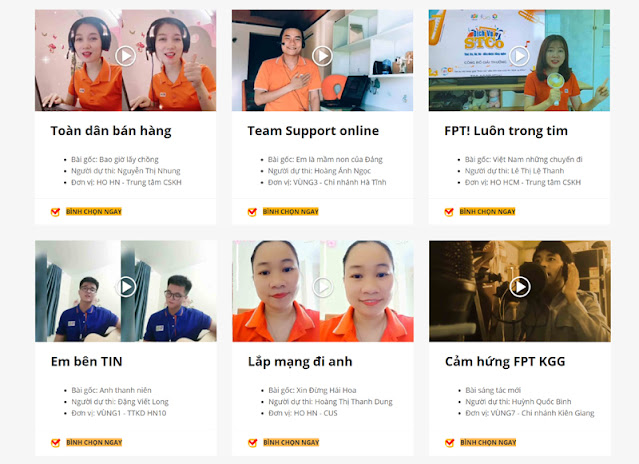Play the Cảm hứng FPT KGG video
The image size is (639, 464).
pos(520,287)
